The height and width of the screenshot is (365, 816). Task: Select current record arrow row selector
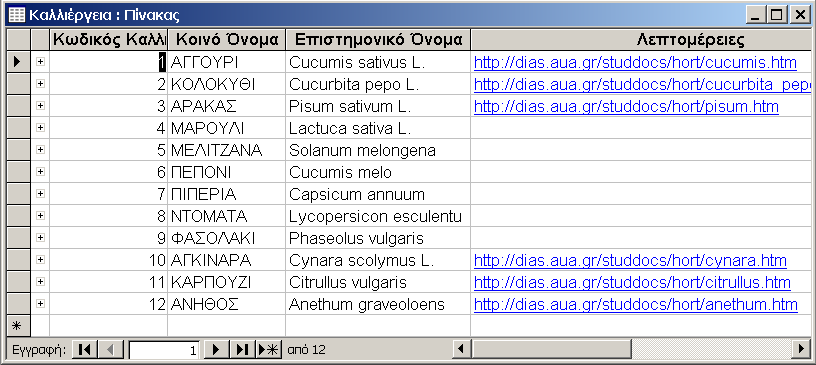pyautogui.click(x=18, y=62)
